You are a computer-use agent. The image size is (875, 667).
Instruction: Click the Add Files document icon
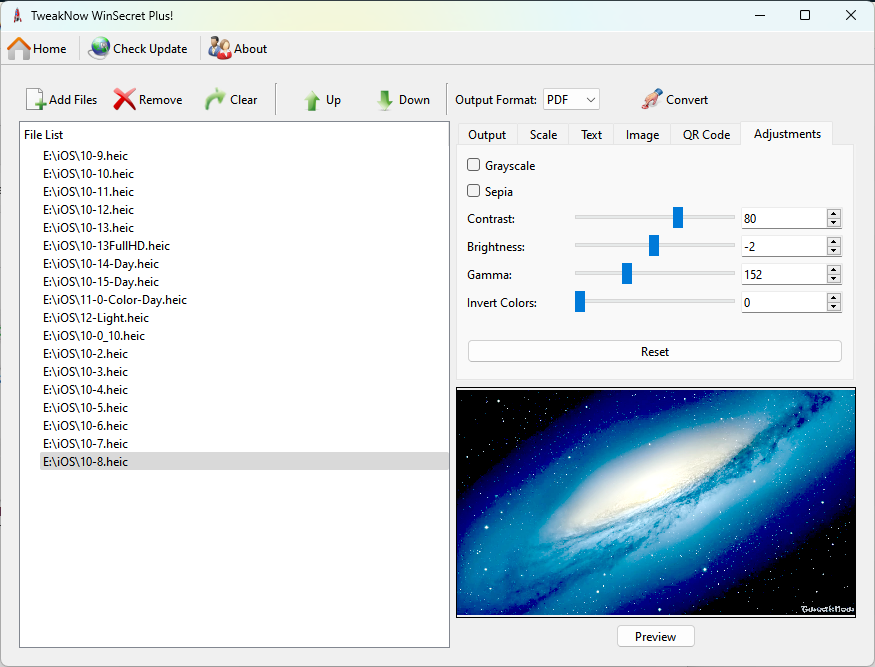(36, 99)
